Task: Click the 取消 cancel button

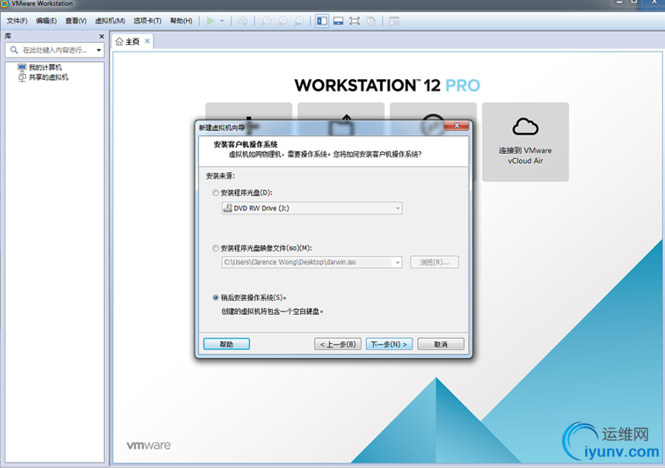Action: tap(441, 344)
